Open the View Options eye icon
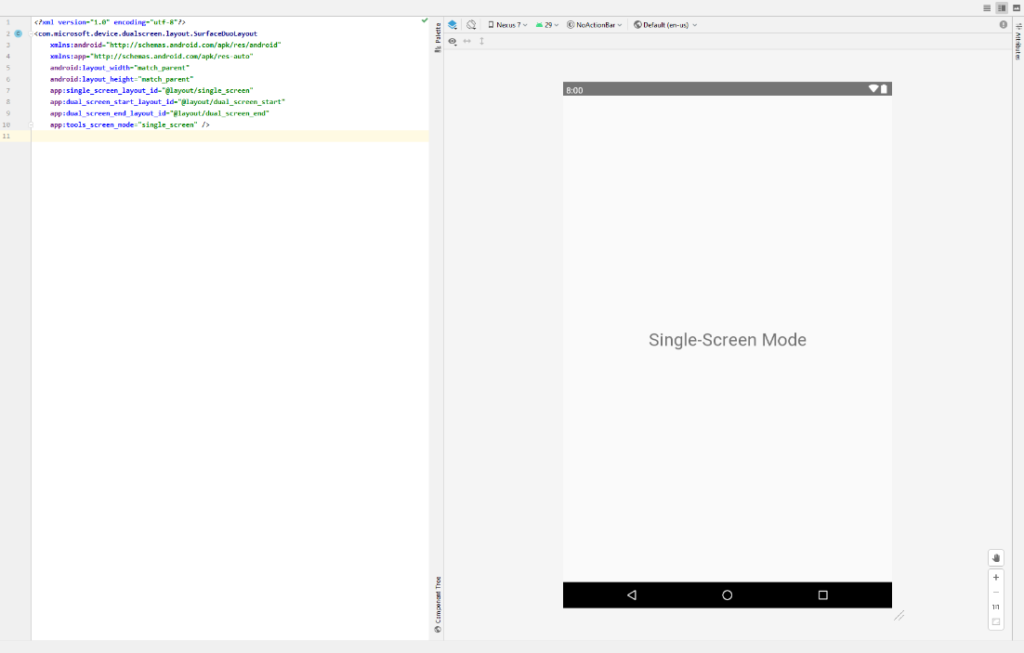Image resolution: width=1024 pixels, height=653 pixels. pos(453,41)
